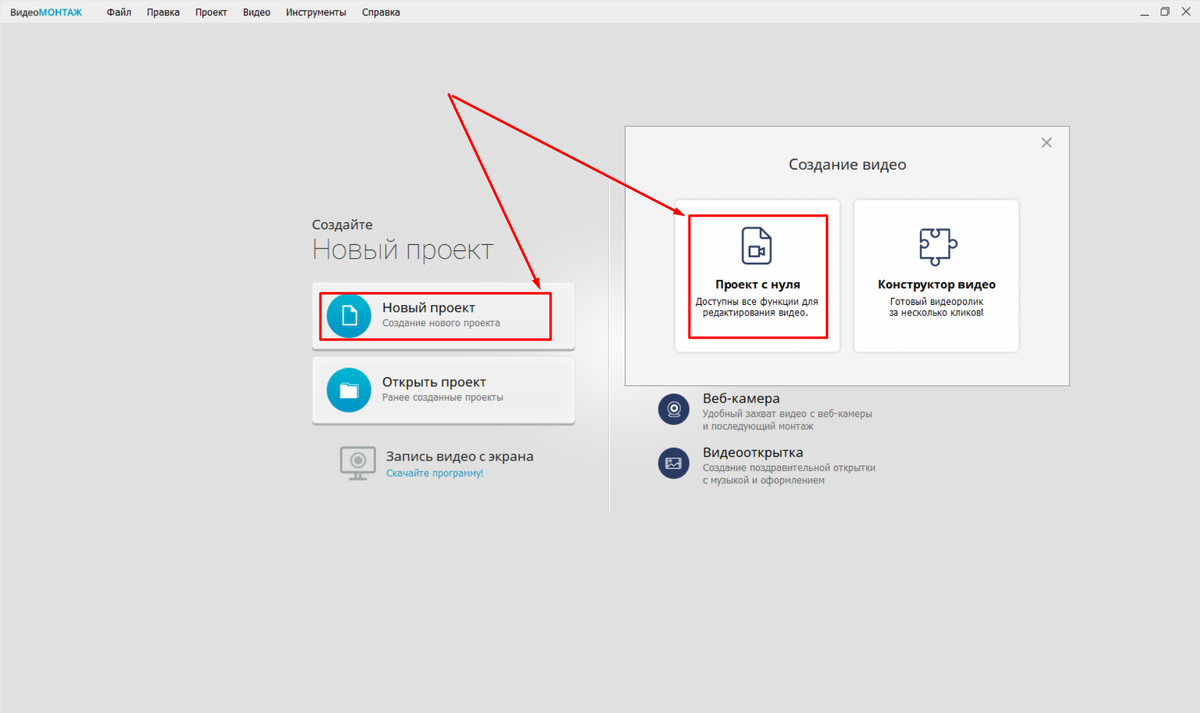
Task: Follow the Скачайте программу! link
Action: coord(435,473)
